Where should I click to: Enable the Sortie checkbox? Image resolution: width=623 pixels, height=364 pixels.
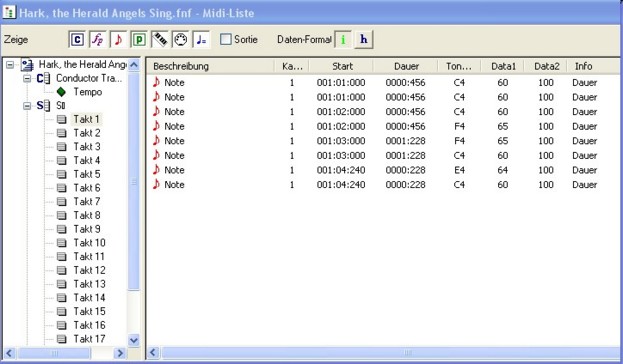coord(226,39)
